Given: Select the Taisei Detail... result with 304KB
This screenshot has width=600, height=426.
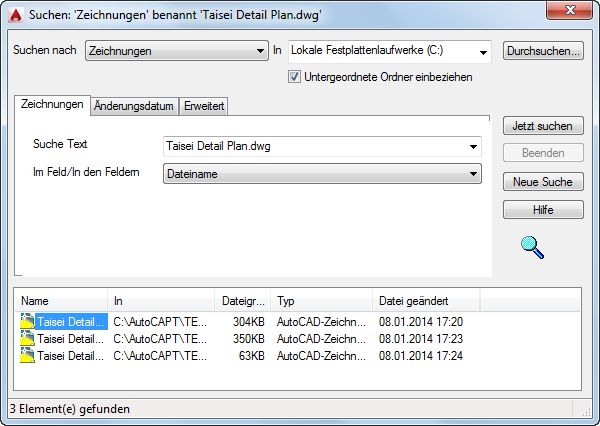Looking at the screenshot, I should coord(71,322).
